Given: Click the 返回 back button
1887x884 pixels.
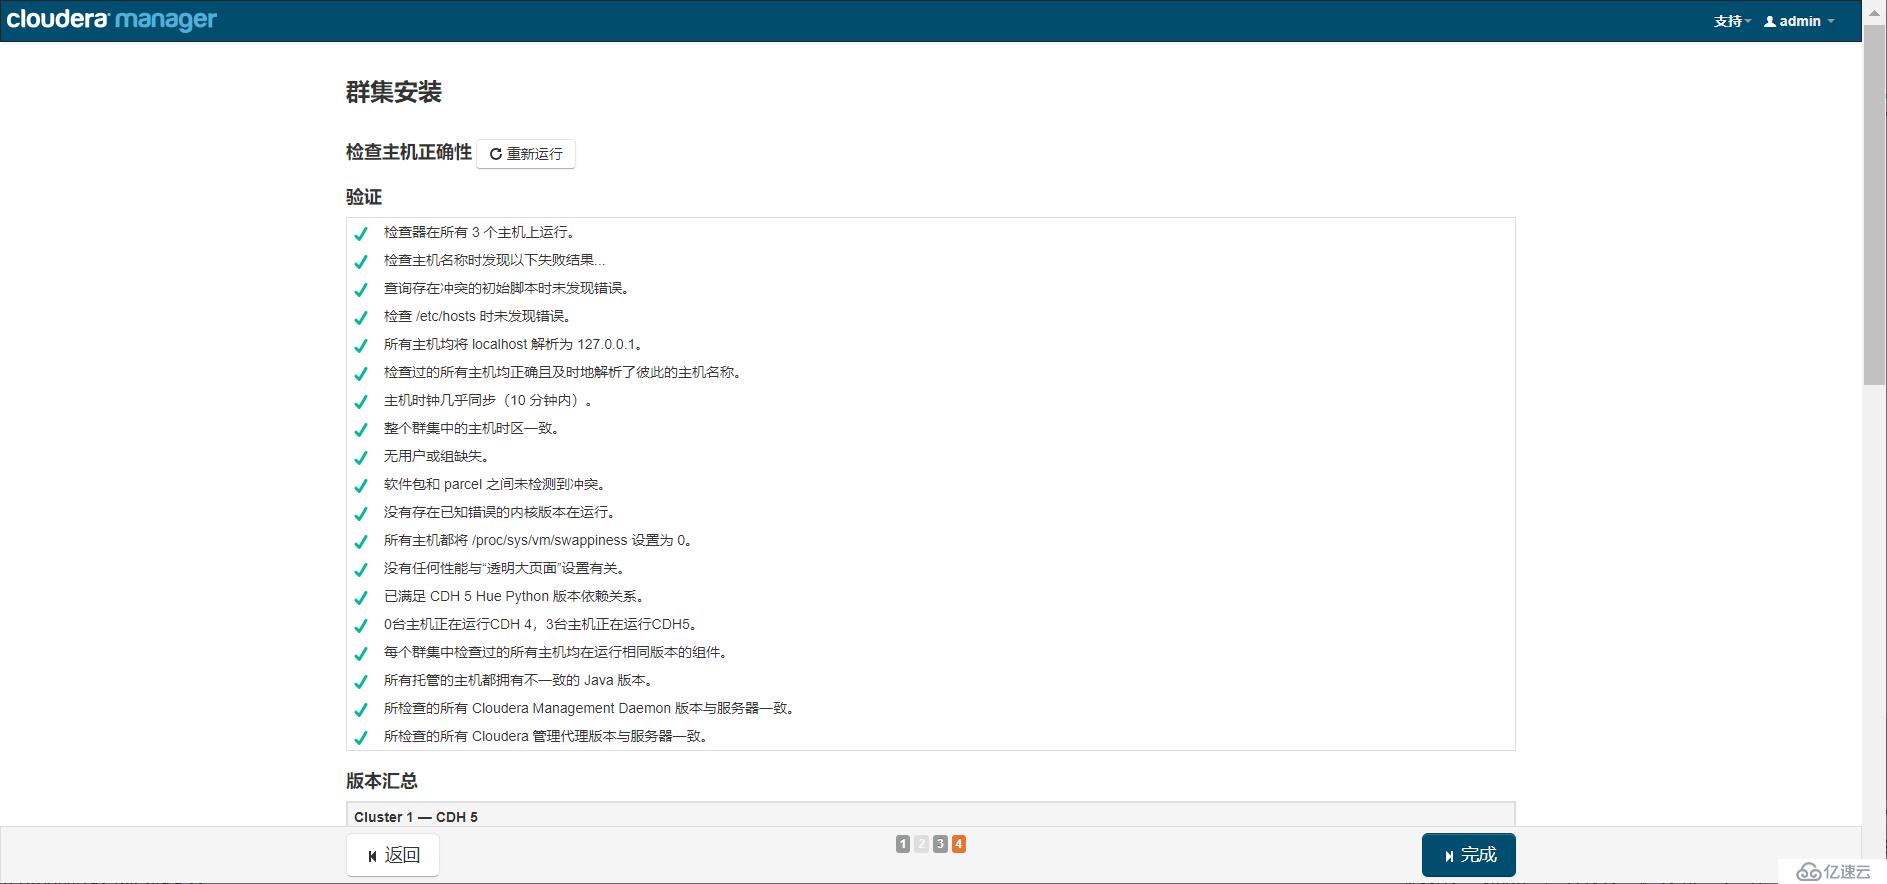Looking at the screenshot, I should click(393, 855).
